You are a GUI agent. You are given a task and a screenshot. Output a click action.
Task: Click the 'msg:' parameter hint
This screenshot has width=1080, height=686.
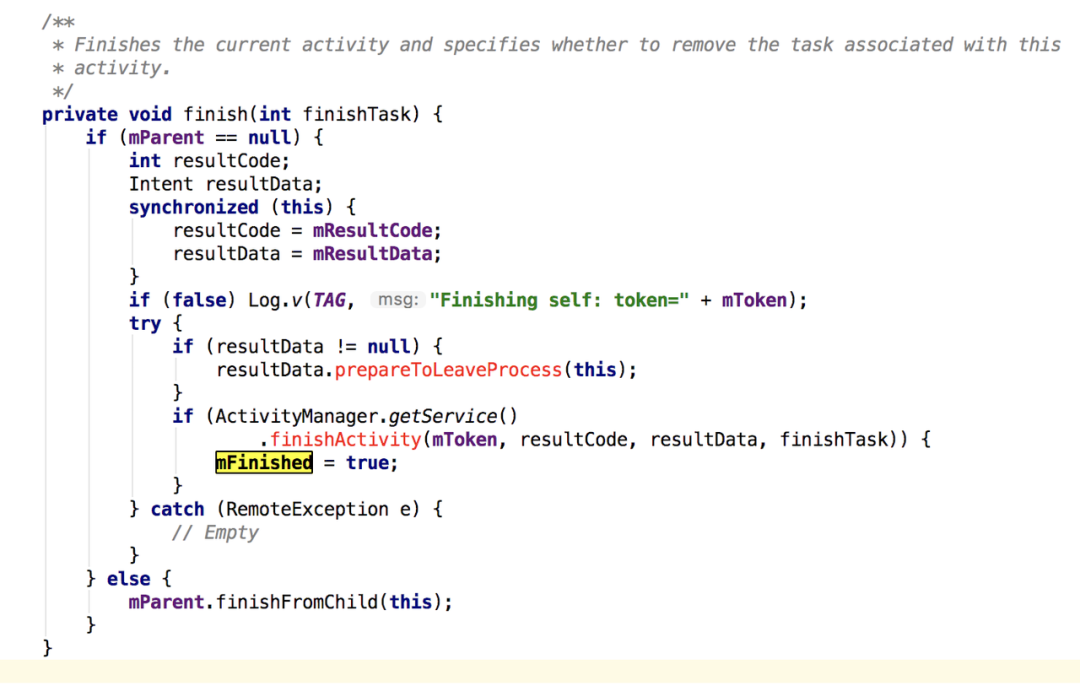point(398,300)
